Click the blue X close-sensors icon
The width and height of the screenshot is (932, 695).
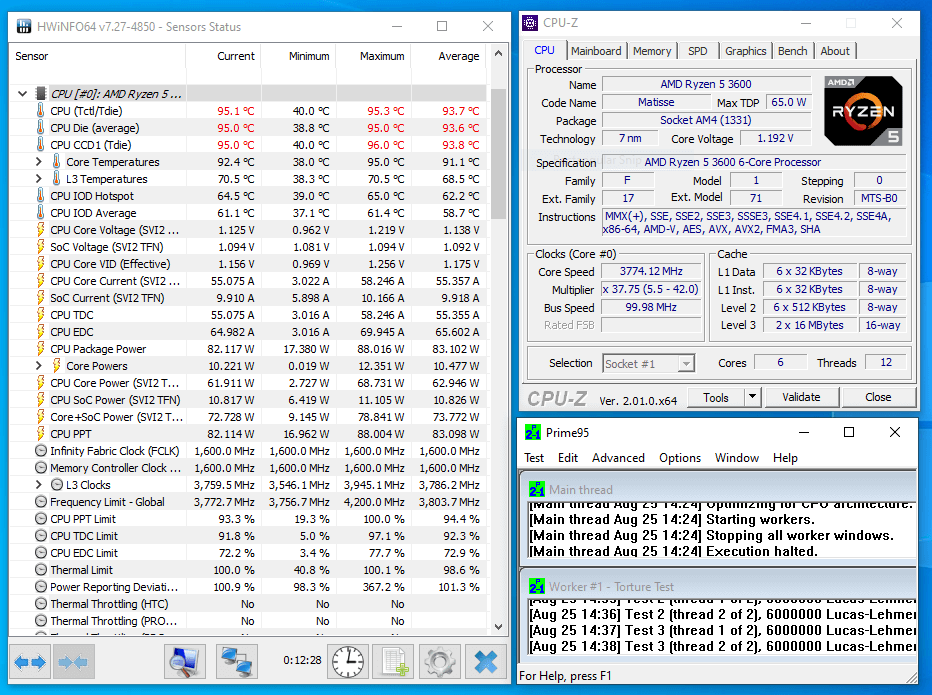pos(485,661)
